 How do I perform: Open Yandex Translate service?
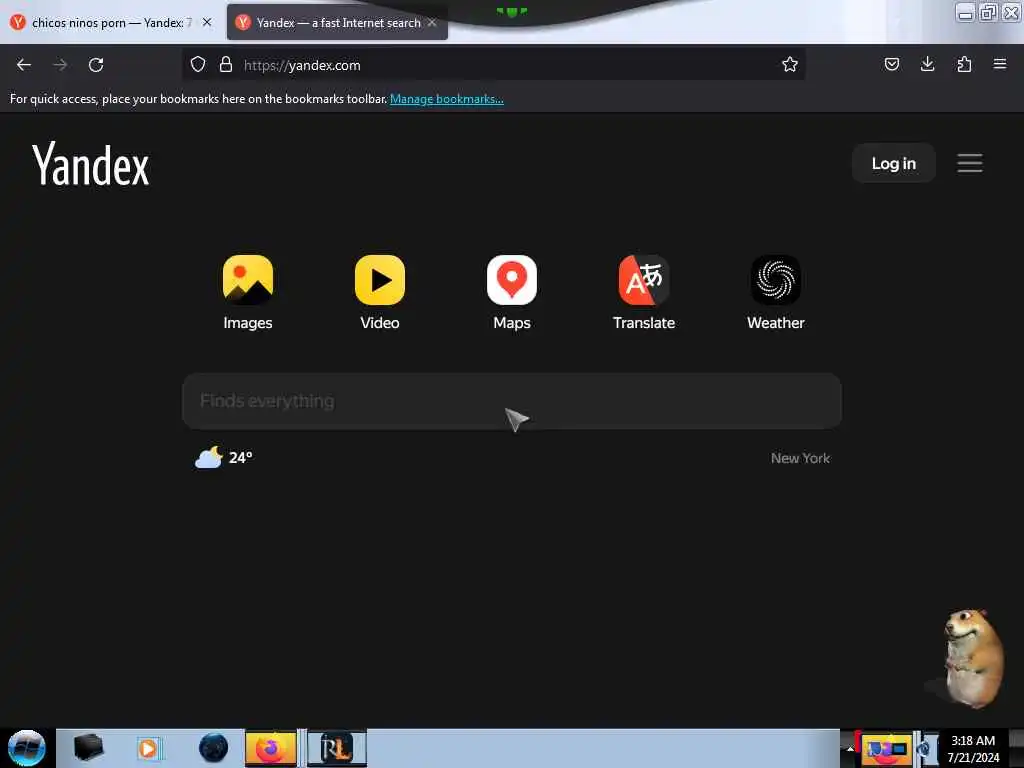pyautogui.click(x=643, y=293)
